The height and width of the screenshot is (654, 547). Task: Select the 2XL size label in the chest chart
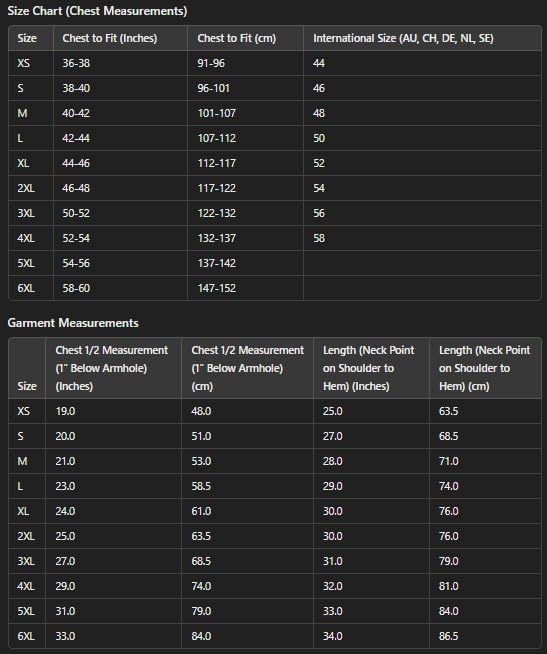[26, 188]
